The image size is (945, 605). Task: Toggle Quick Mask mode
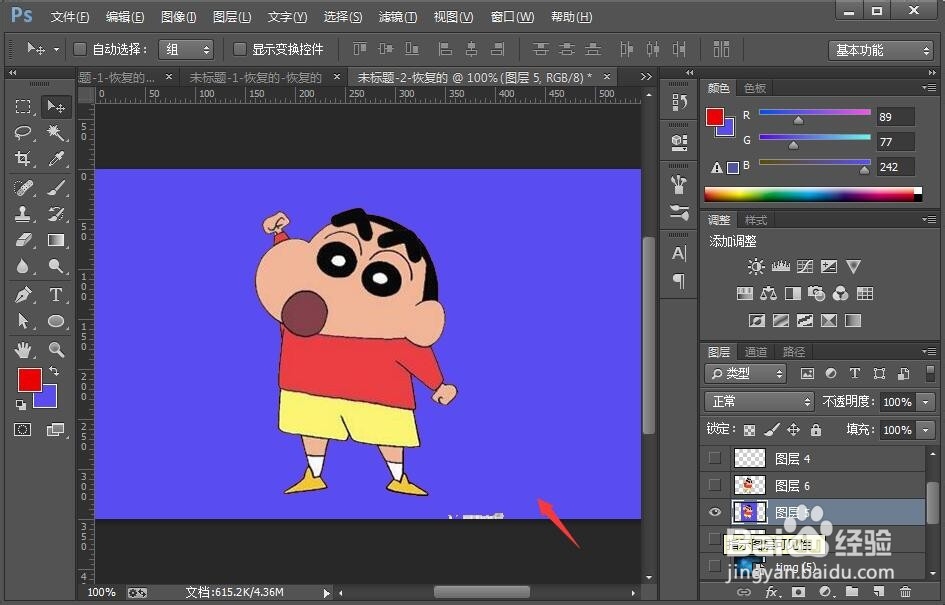[x=23, y=430]
